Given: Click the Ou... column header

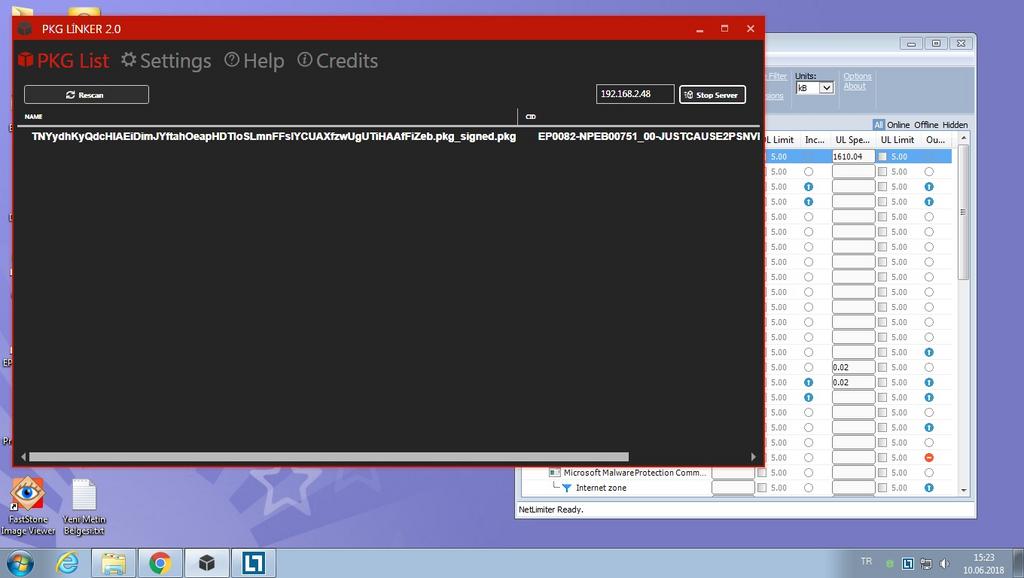Looking at the screenshot, I should pos(935,140).
